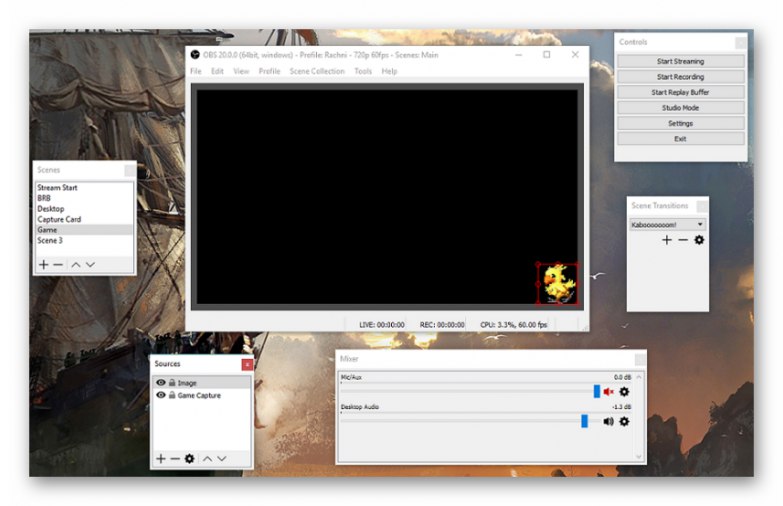
Task: Add a new scene with plus icon
Action: [x=43, y=265]
